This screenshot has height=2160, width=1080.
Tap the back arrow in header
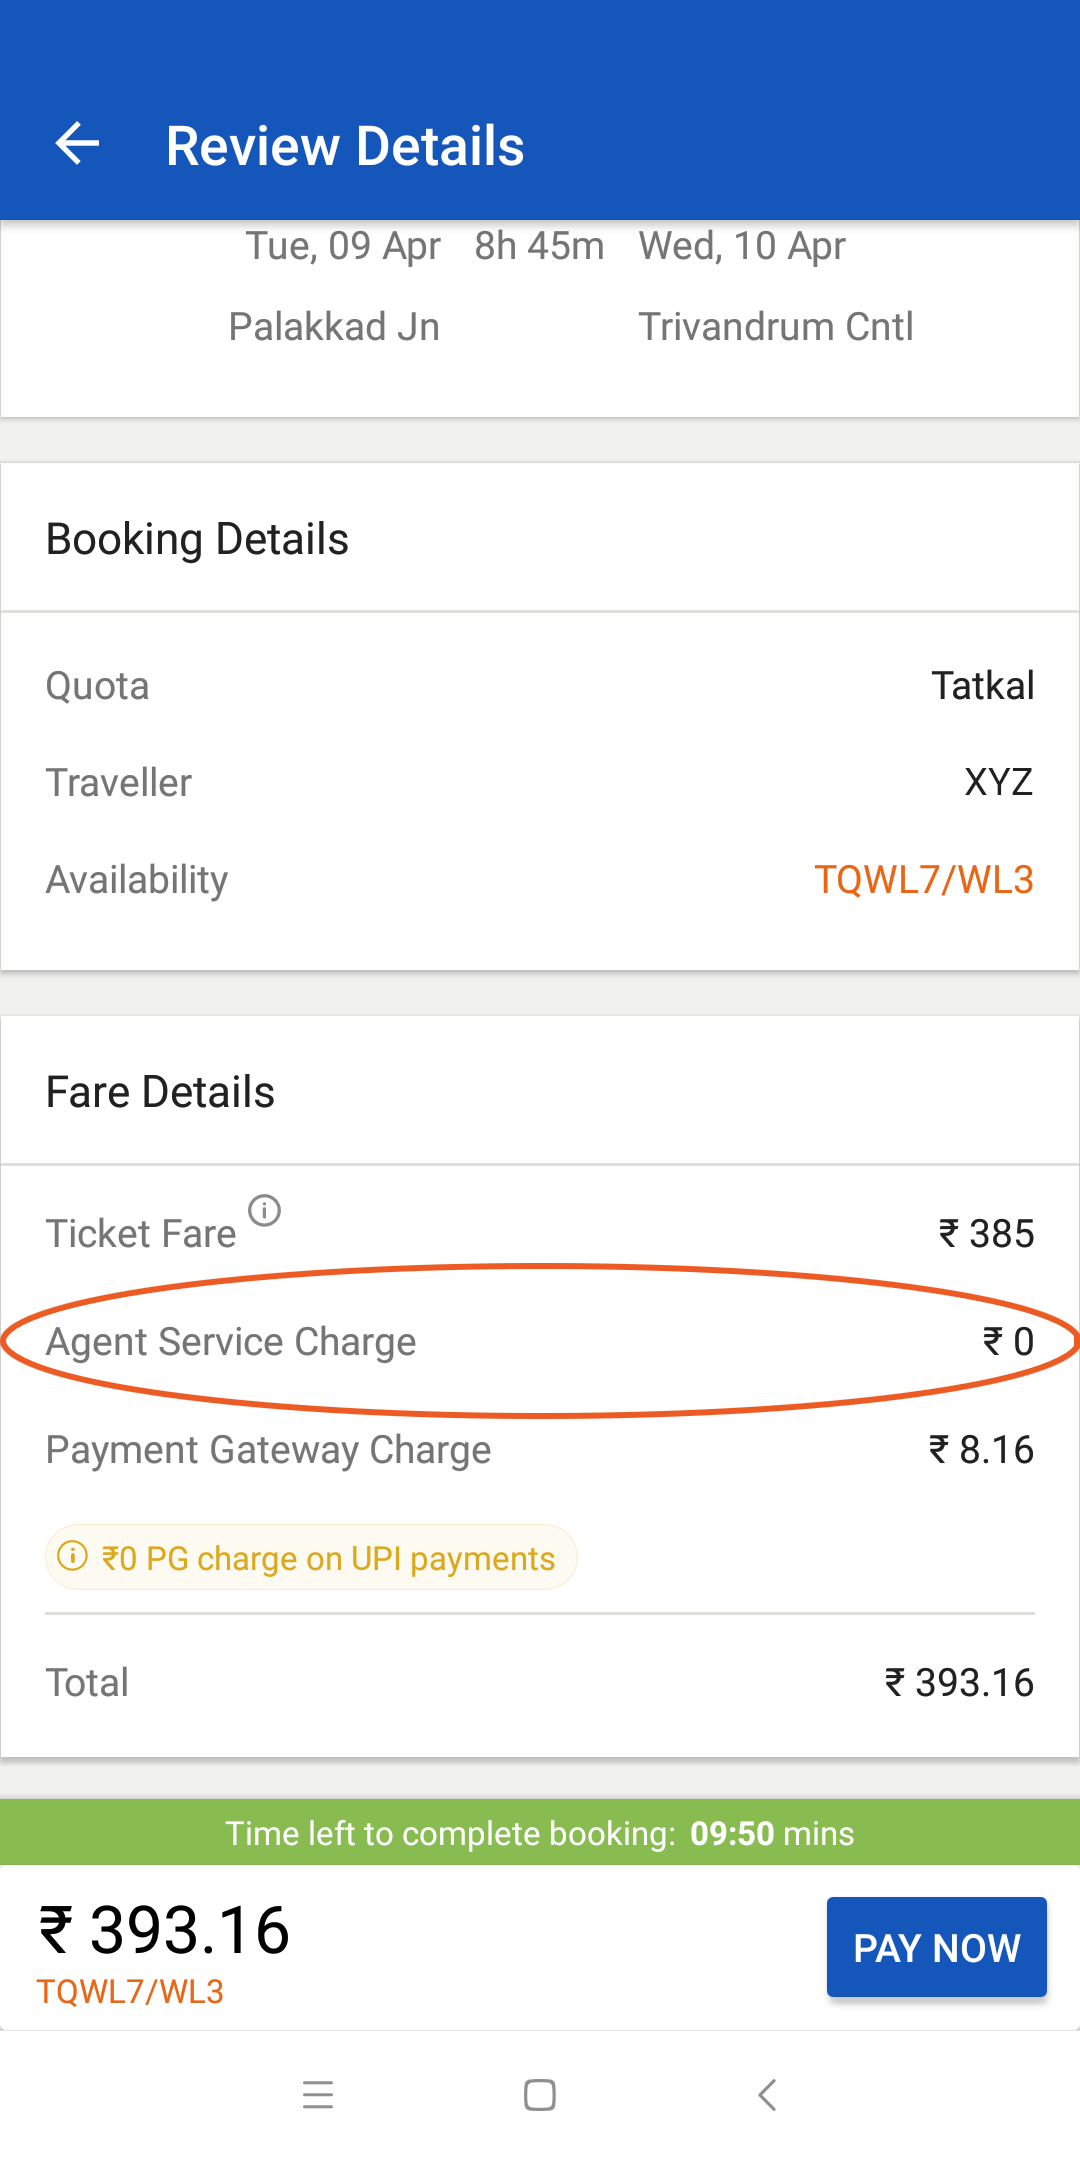point(77,145)
